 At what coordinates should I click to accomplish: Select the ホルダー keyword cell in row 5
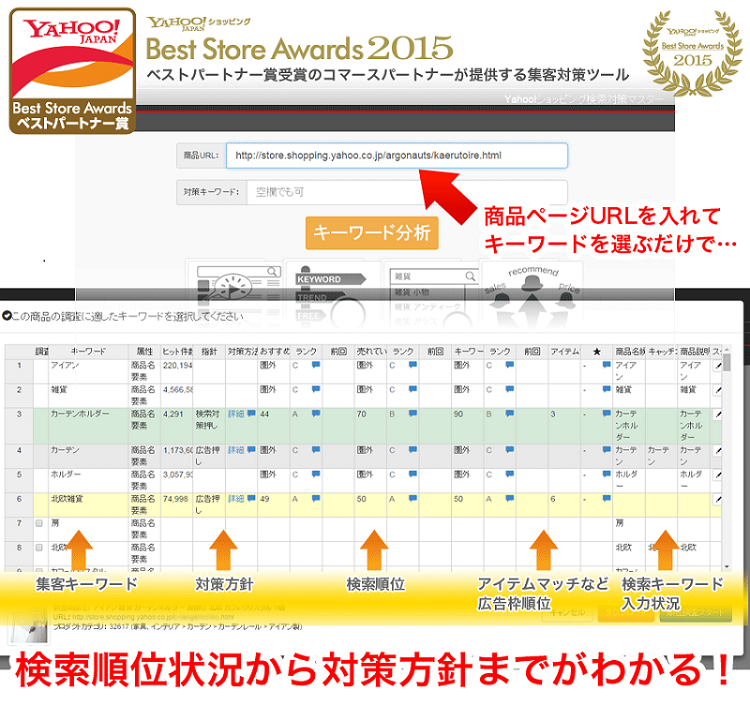click(88, 480)
